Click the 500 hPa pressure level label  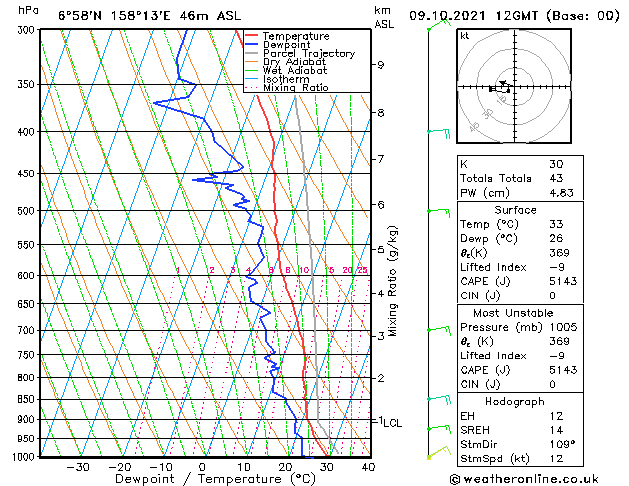click(x=28, y=211)
